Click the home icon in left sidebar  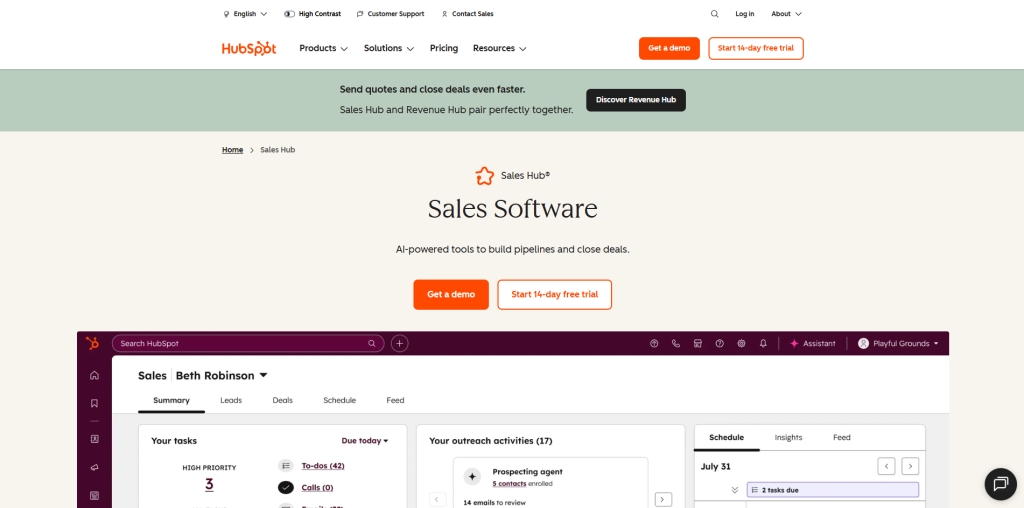[94, 375]
